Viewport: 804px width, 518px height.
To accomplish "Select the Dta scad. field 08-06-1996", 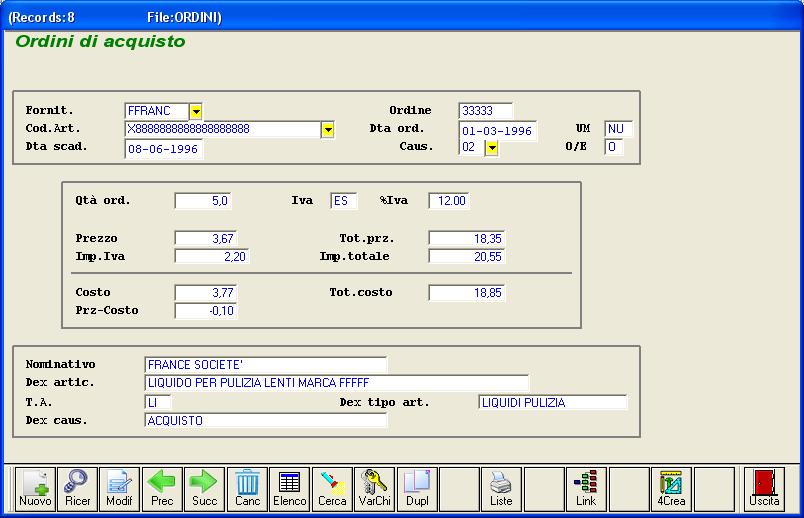I will [164, 149].
